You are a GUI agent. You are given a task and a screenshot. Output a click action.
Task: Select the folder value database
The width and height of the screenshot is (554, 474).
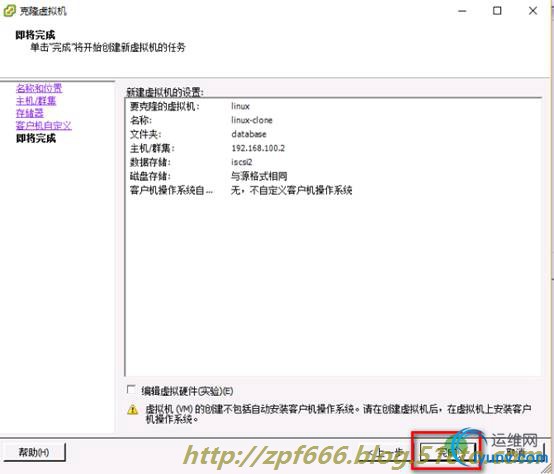pos(249,134)
